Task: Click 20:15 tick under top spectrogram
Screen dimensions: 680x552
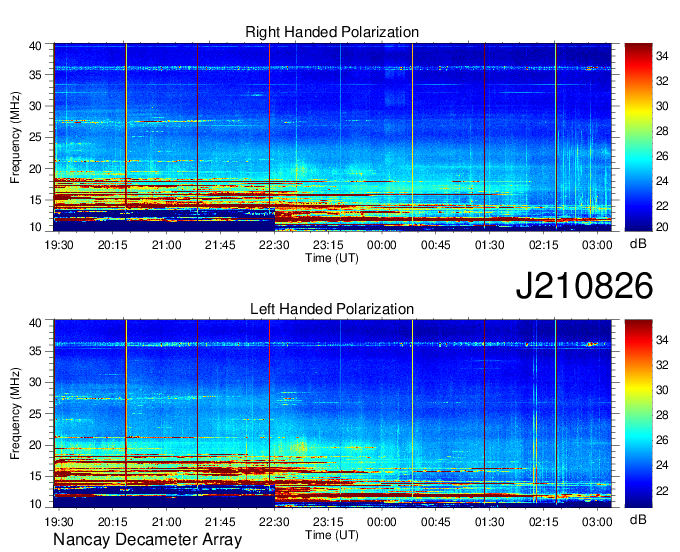Action: click(x=113, y=245)
